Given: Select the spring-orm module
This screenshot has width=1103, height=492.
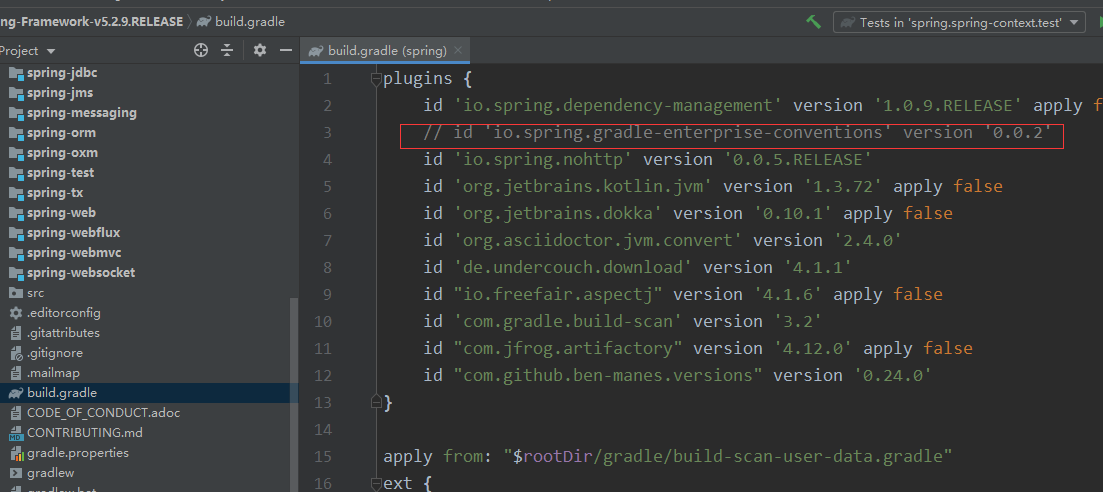Looking at the screenshot, I should (x=61, y=132).
